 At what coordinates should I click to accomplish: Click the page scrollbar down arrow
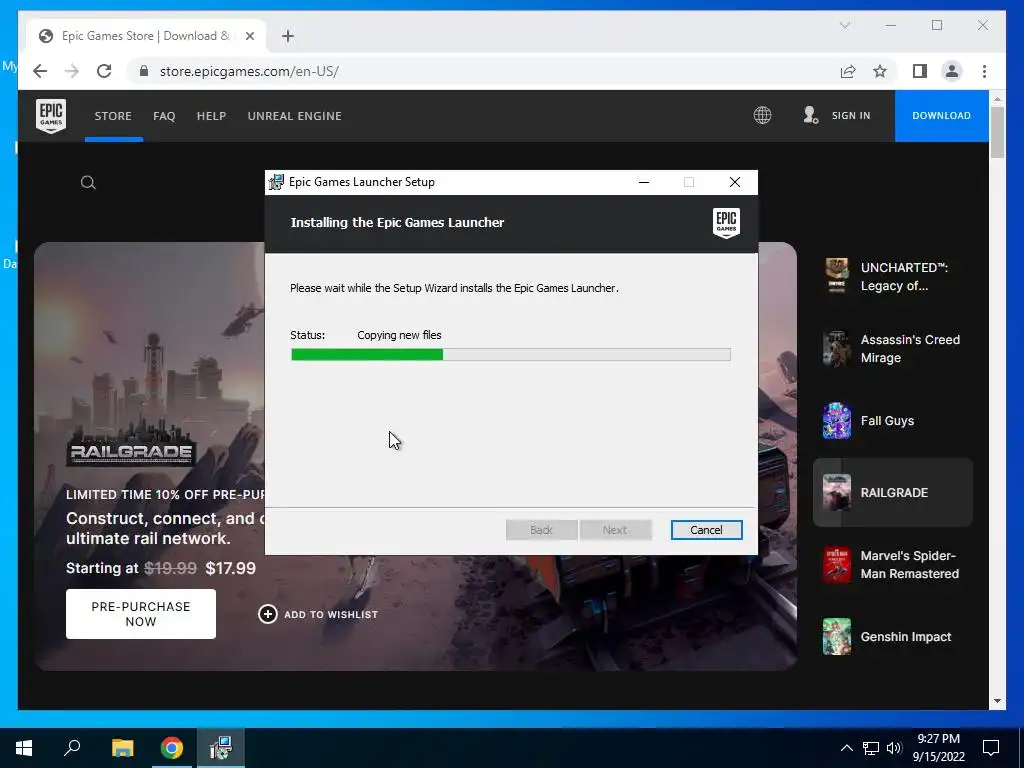997,701
